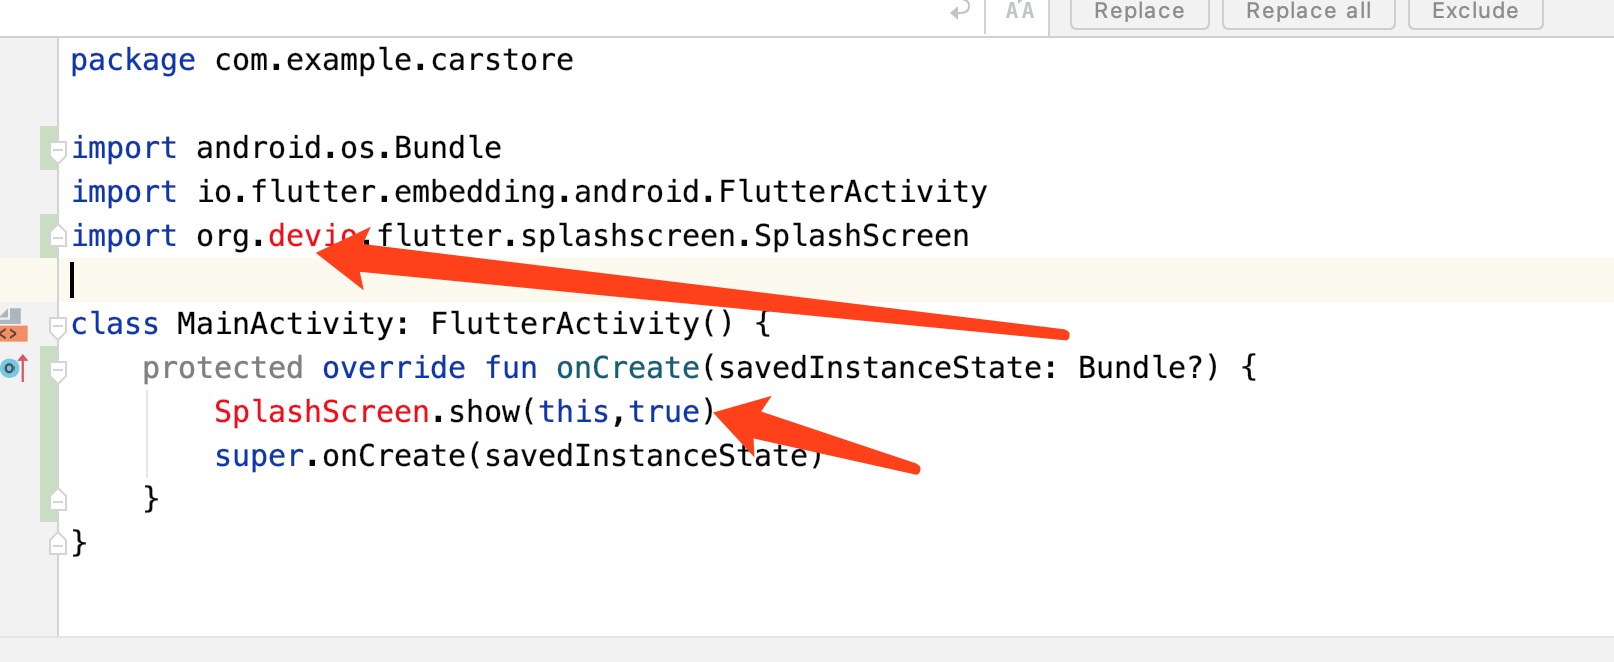Click the 'override' keyword in onCreate

(x=393, y=368)
